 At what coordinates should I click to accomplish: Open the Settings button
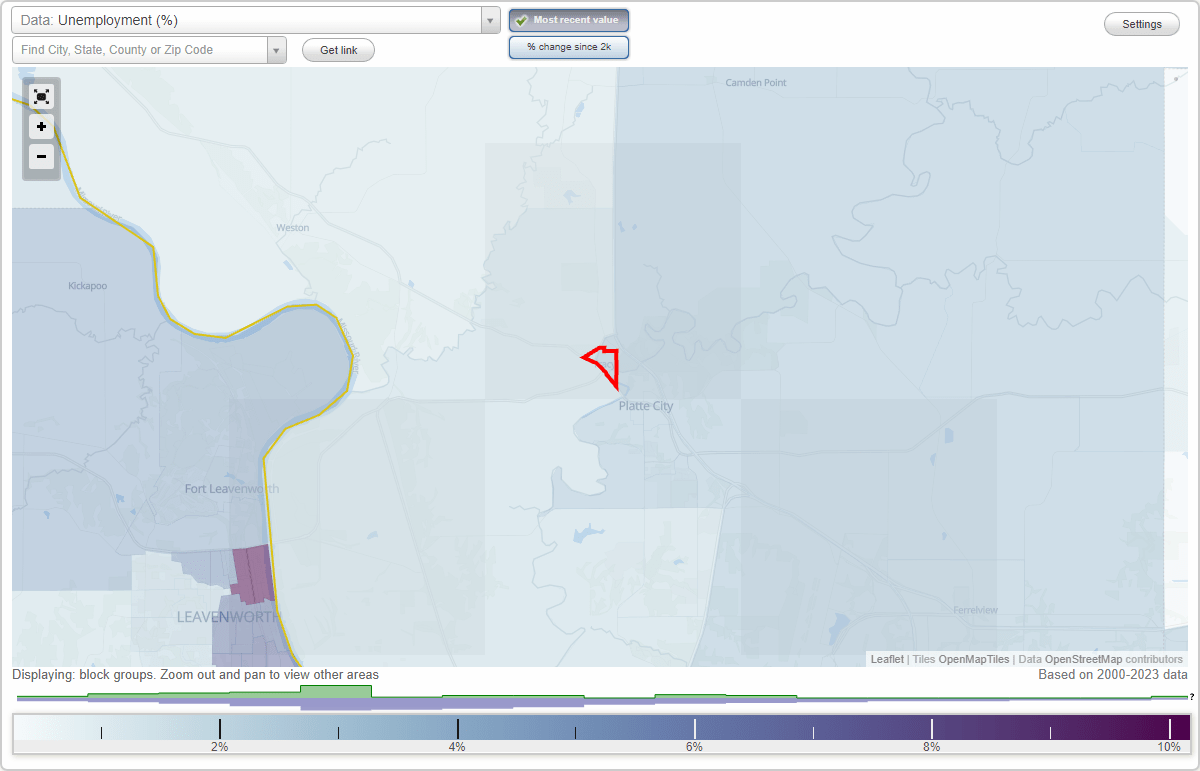coord(1142,25)
